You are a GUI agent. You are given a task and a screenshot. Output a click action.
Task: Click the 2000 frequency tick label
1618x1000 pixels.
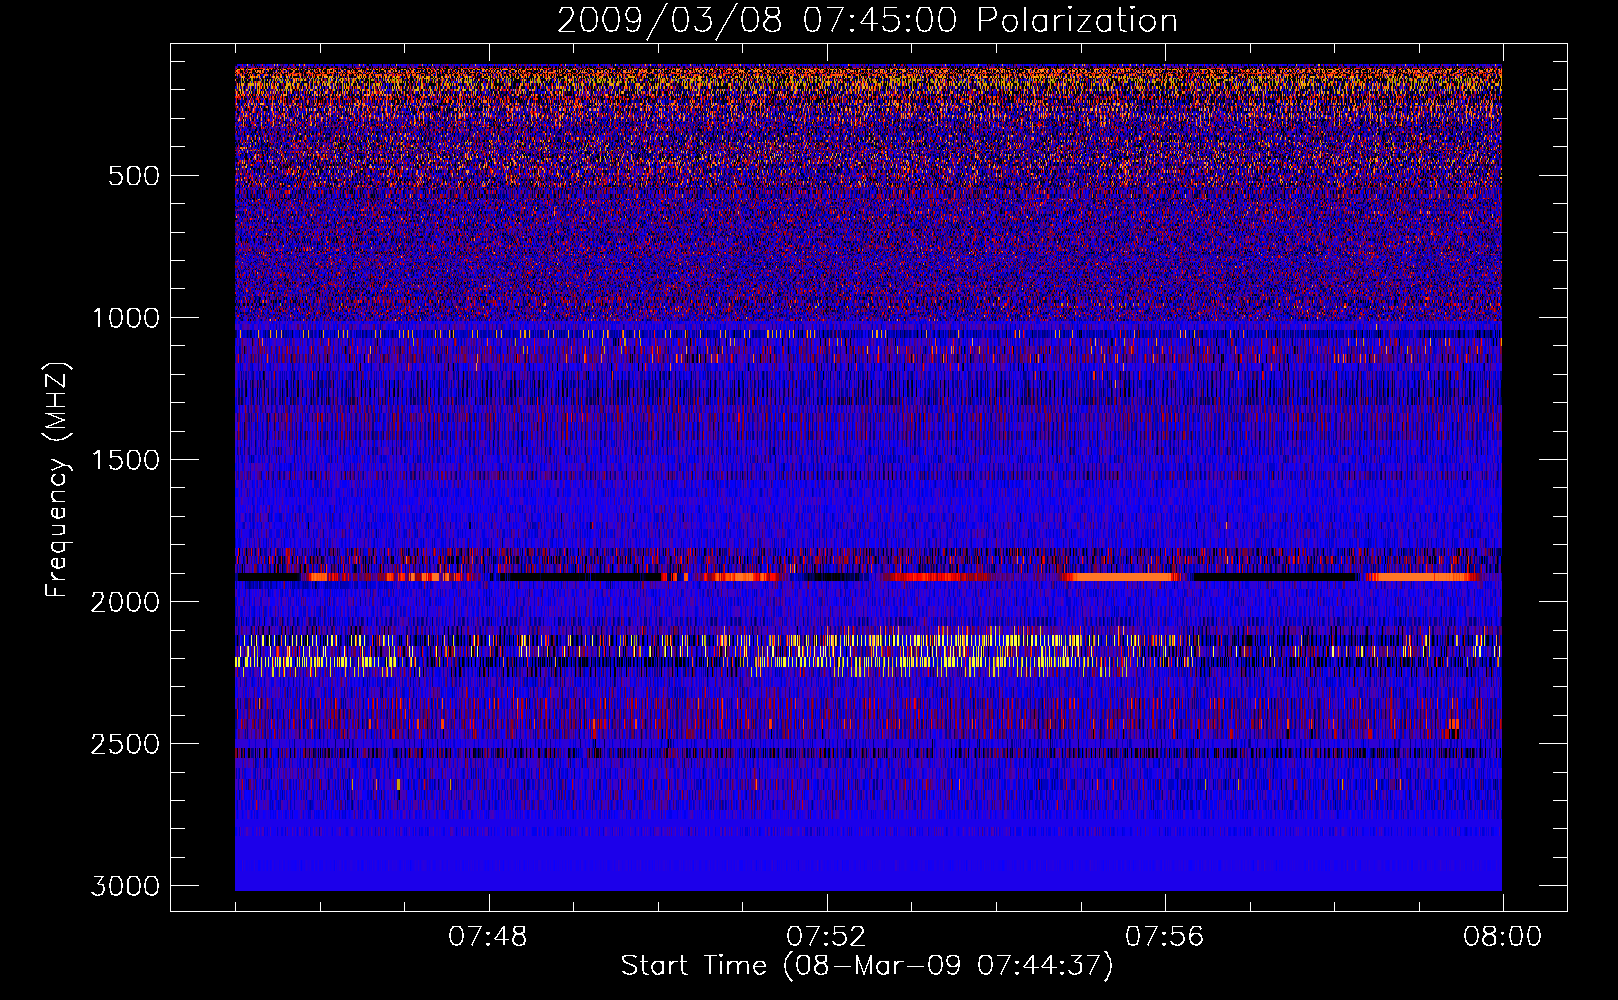125,602
